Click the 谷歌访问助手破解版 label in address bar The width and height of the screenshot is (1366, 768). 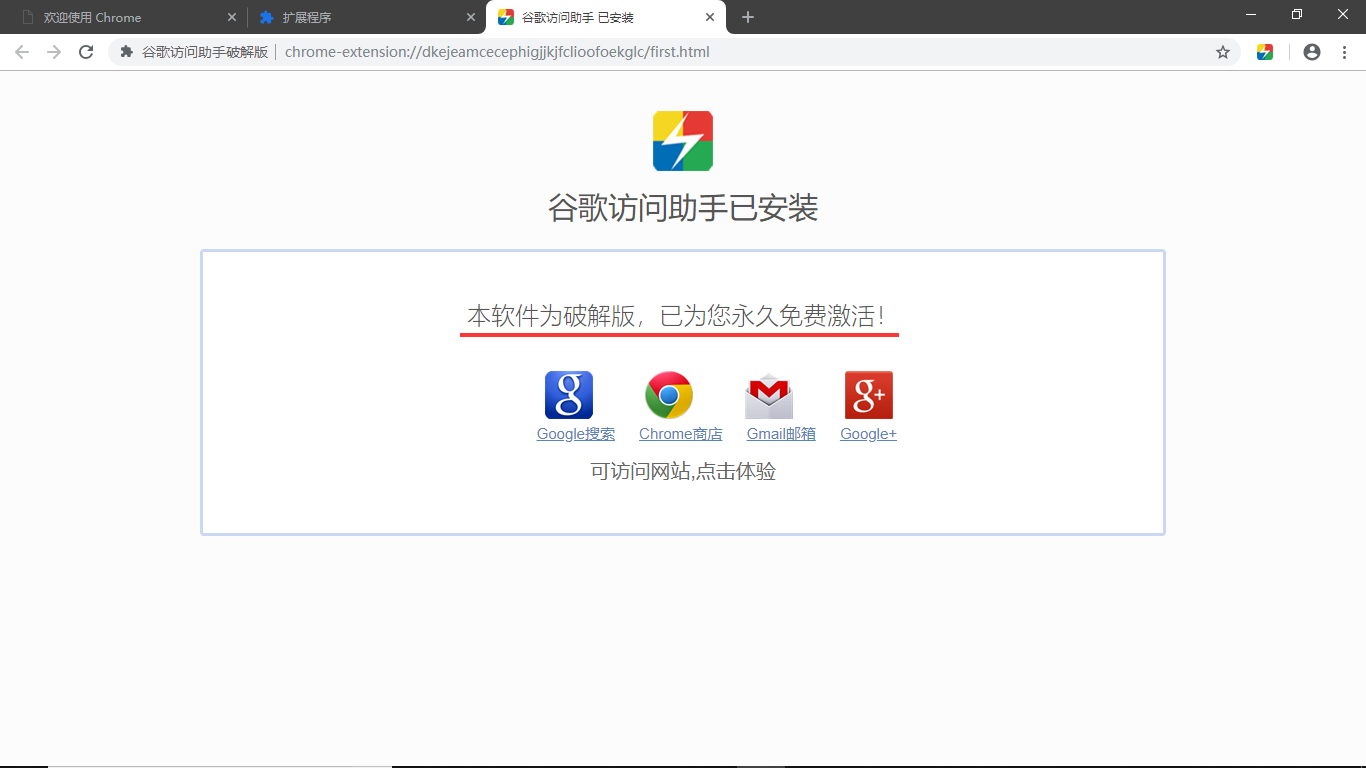coord(205,52)
